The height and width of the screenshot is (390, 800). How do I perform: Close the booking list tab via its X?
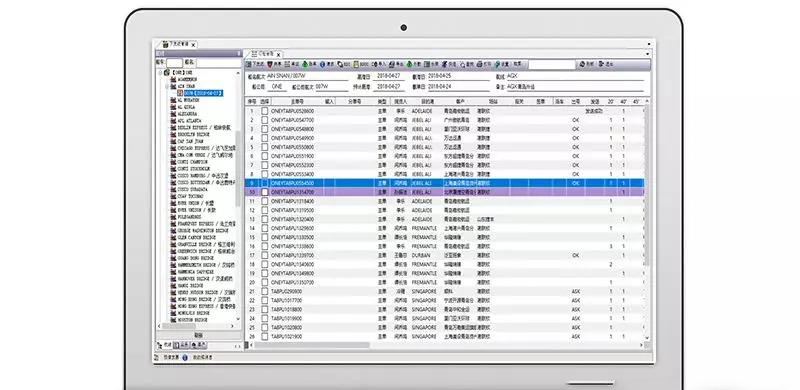point(279,54)
